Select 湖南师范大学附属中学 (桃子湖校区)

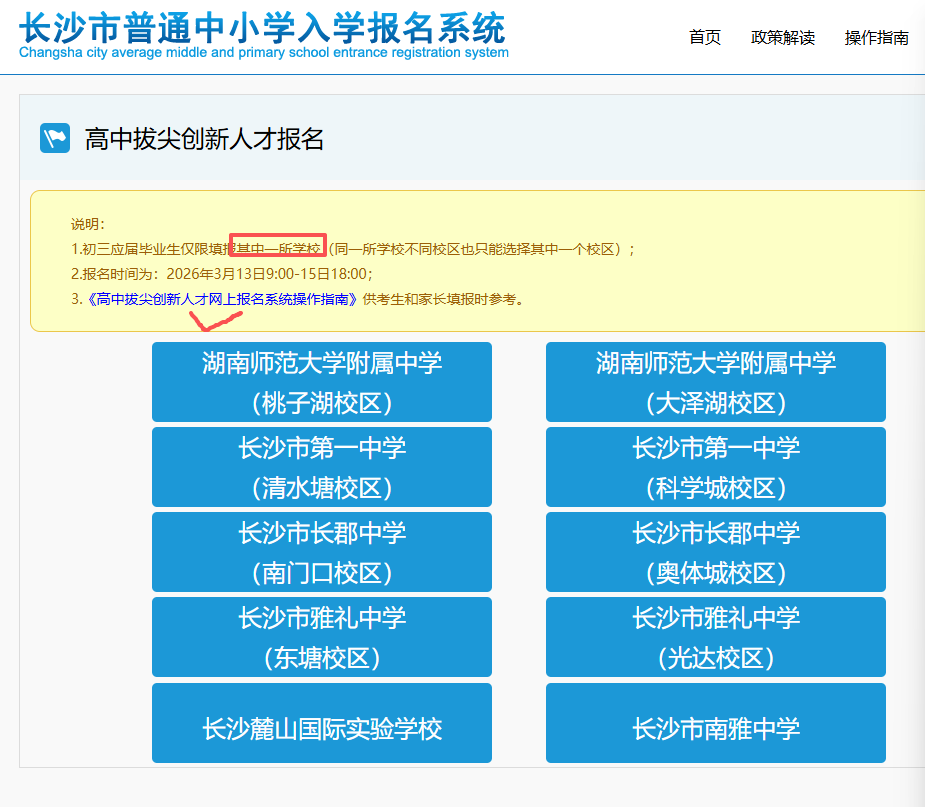(321, 382)
